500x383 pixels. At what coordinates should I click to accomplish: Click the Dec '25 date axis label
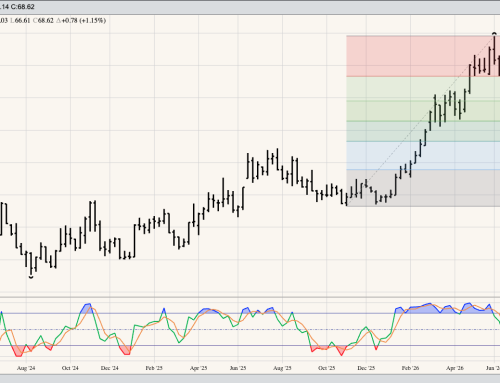click(x=366, y=368)
